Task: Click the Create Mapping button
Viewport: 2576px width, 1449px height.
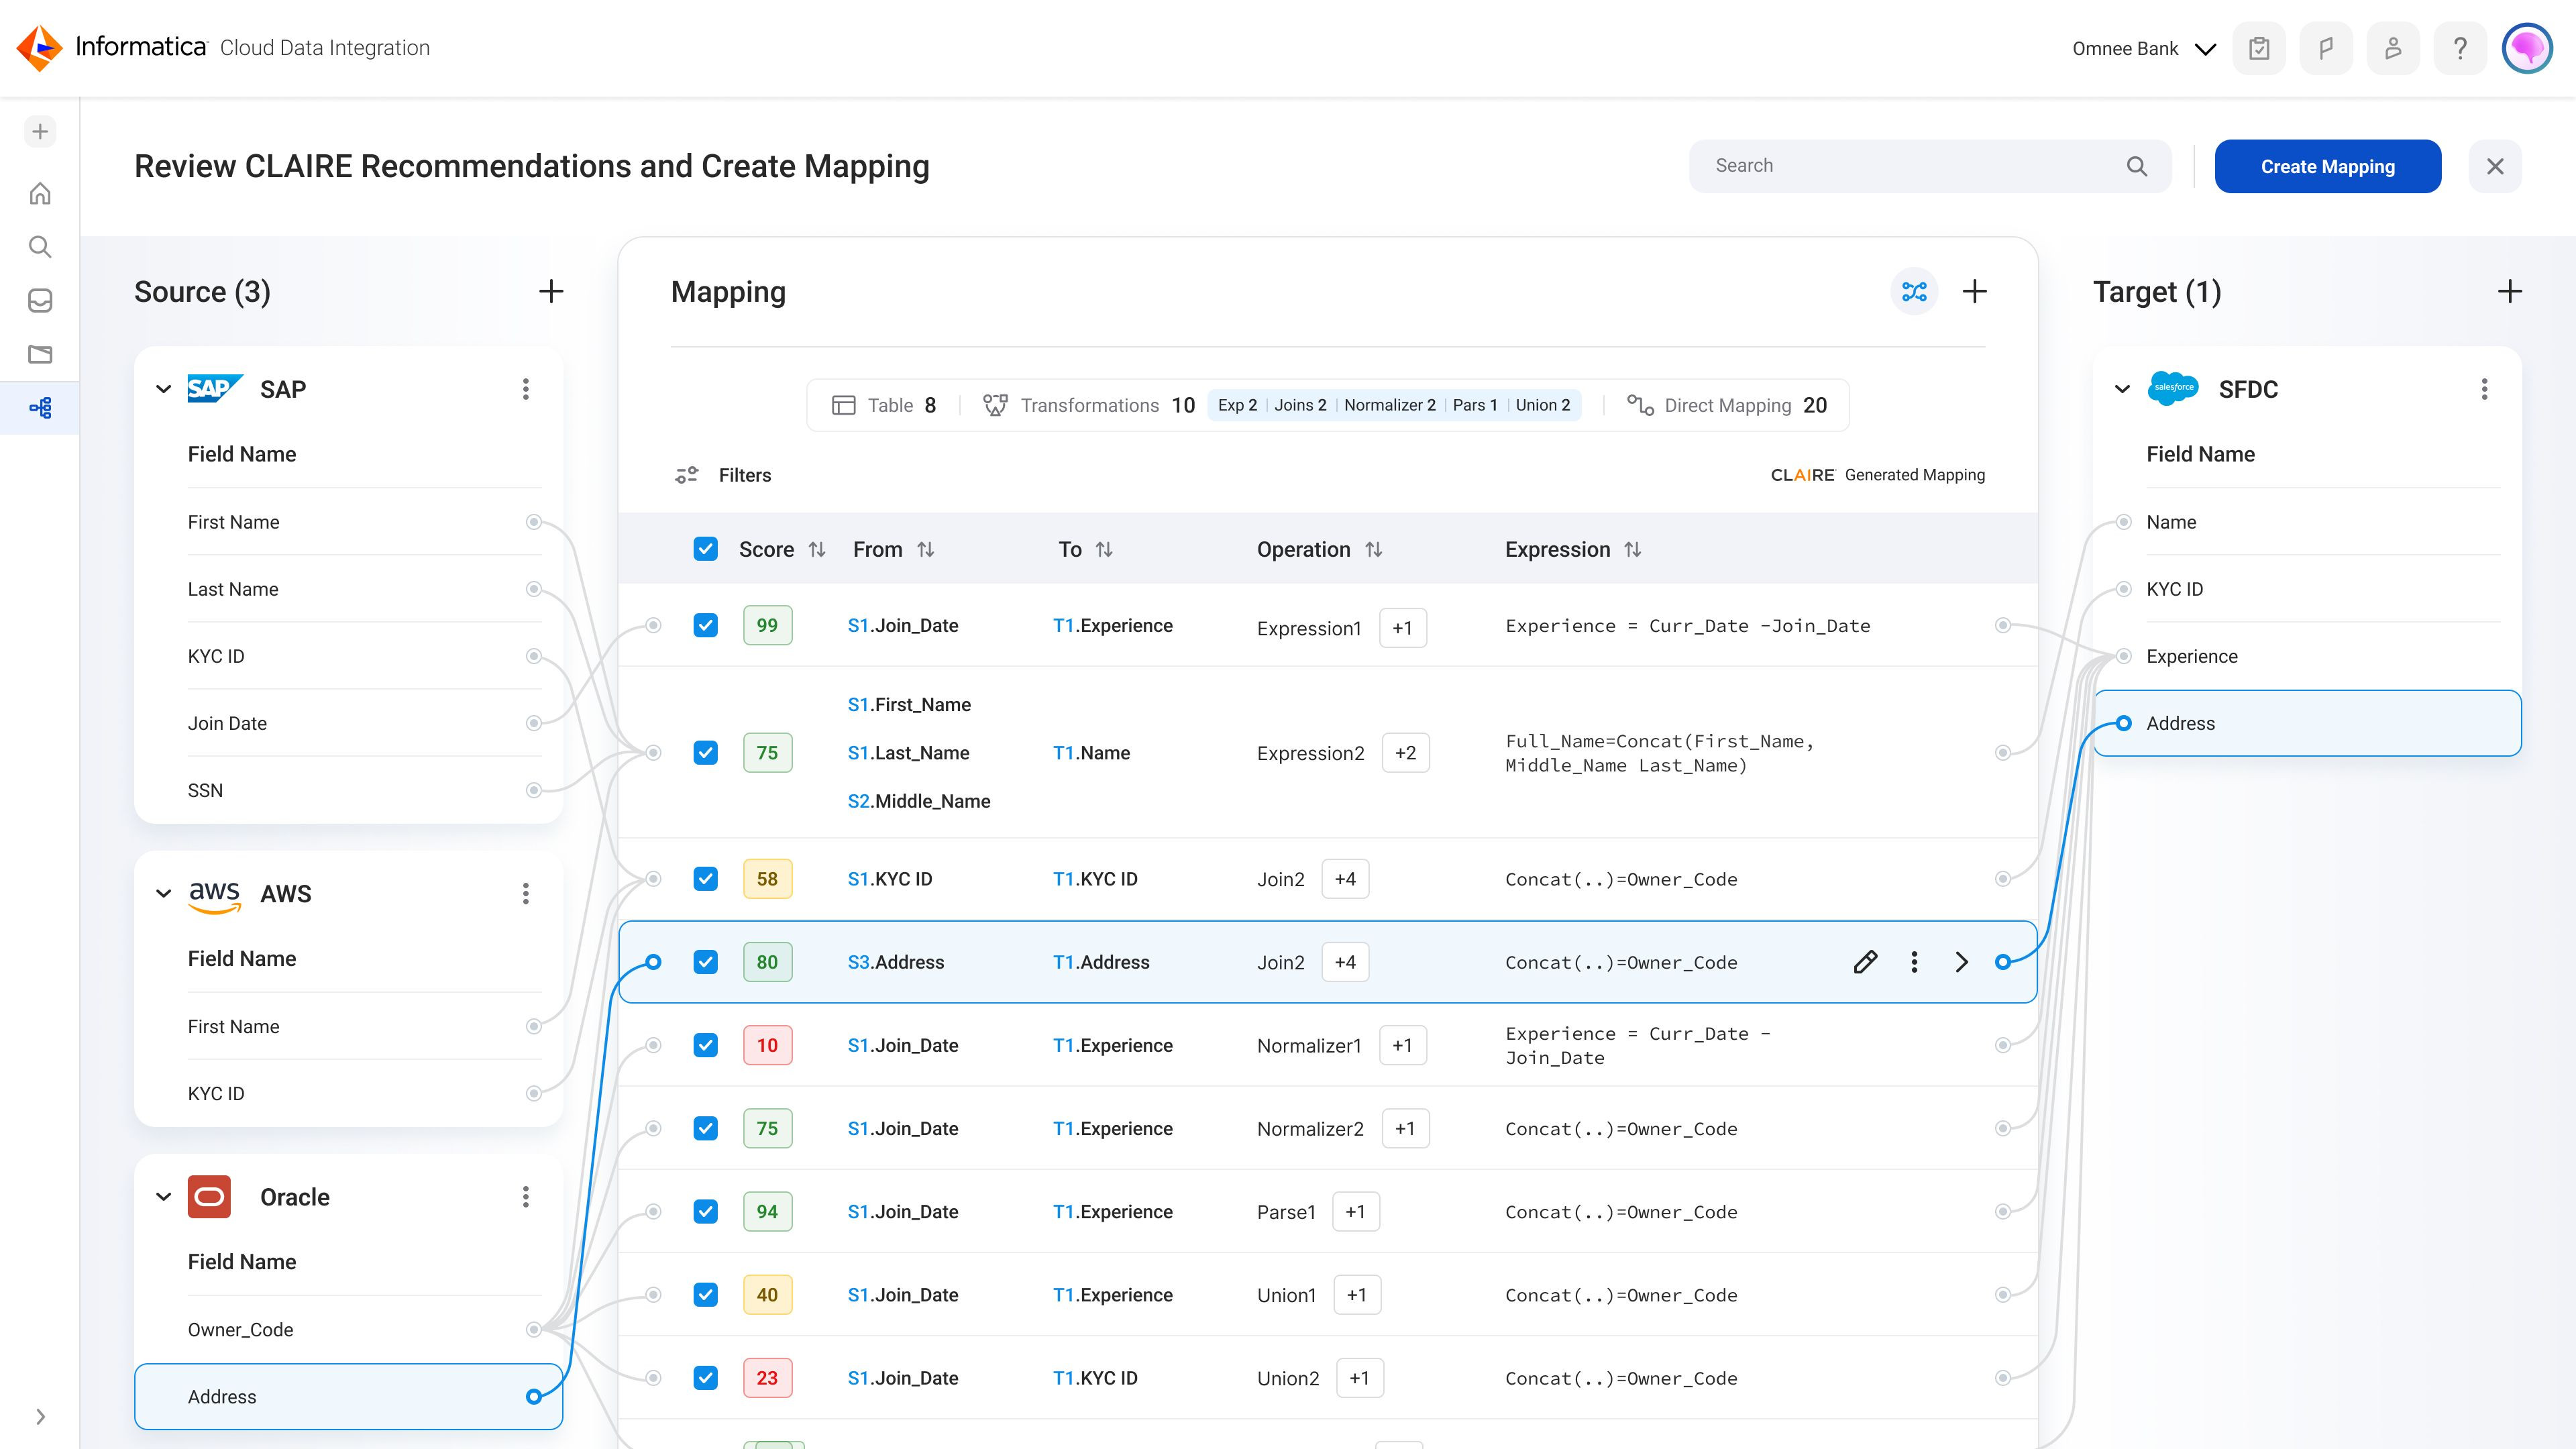Action: tap(2327, 166)
